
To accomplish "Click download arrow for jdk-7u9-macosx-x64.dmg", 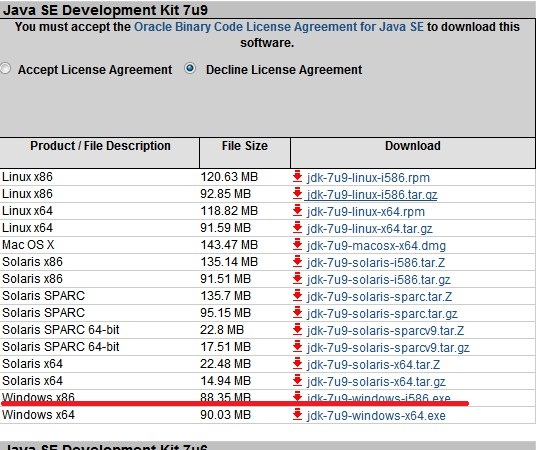I will click(x=297, y=244).
